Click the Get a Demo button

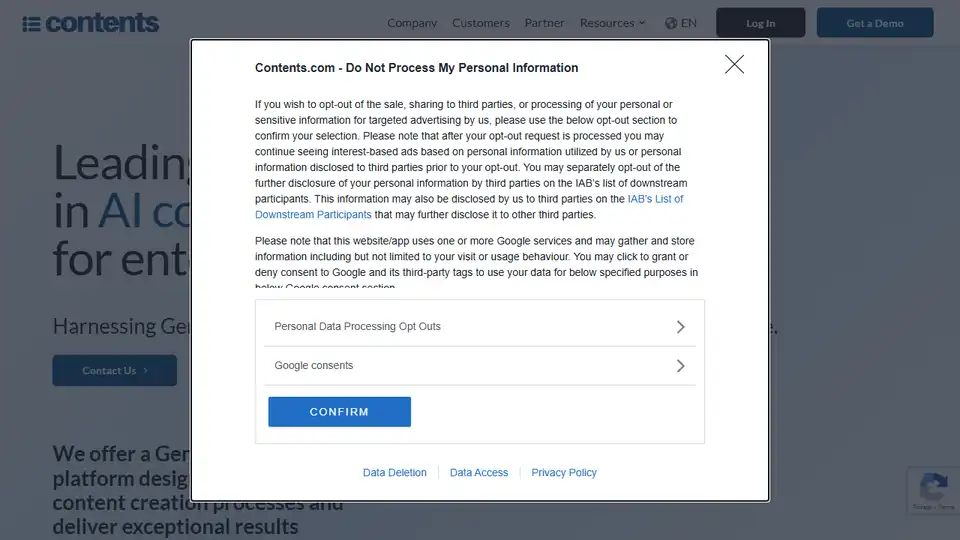(x=875, y=23)
